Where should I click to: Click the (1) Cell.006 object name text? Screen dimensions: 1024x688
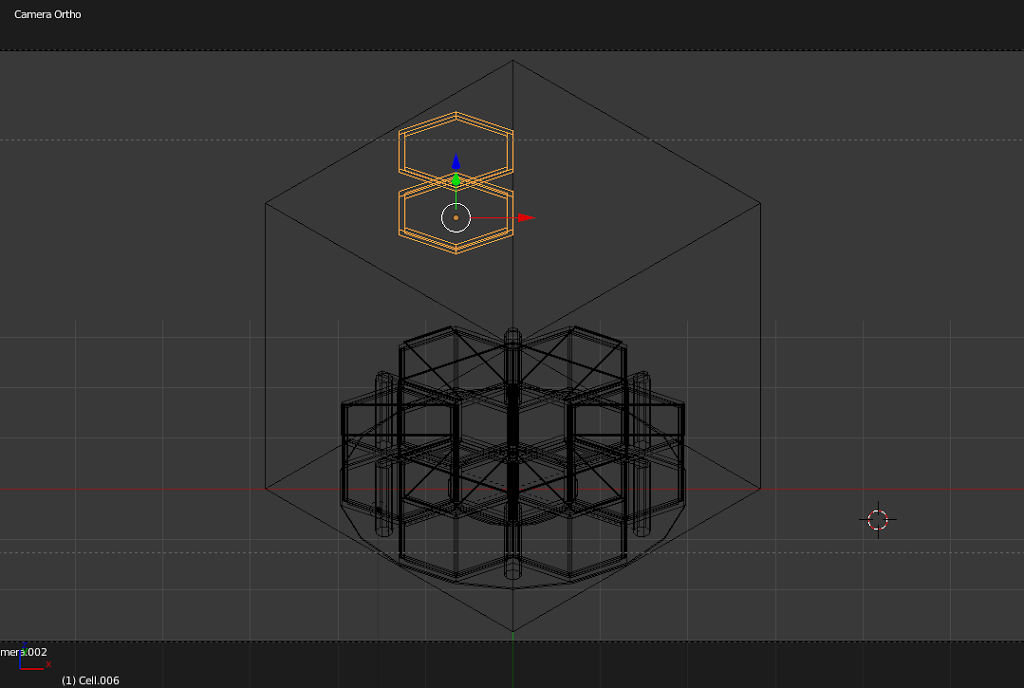(90, 680)
